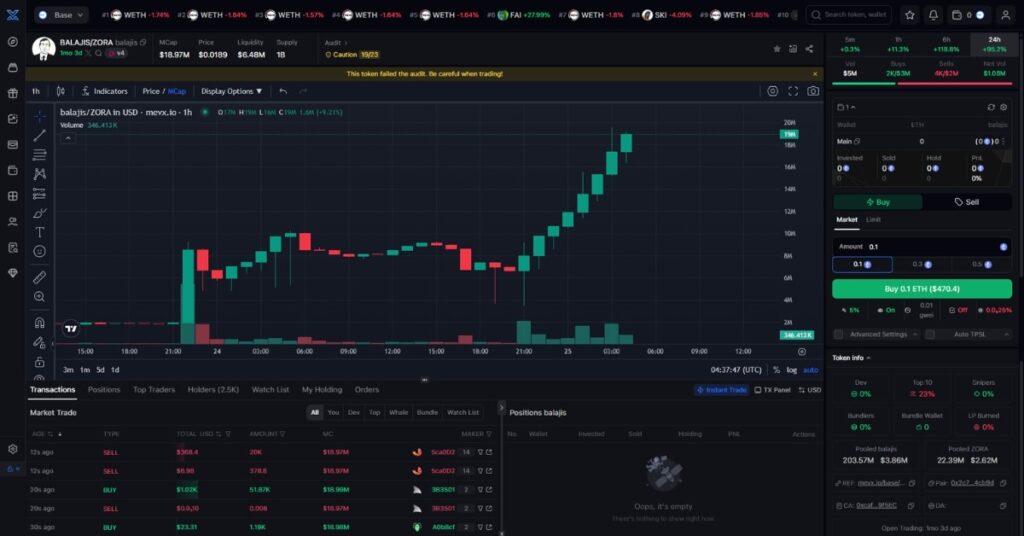The height and width of the screenshot is (536, 1024).
Task: Switch the chart to fullscreen mode
Action: (793, 91)
